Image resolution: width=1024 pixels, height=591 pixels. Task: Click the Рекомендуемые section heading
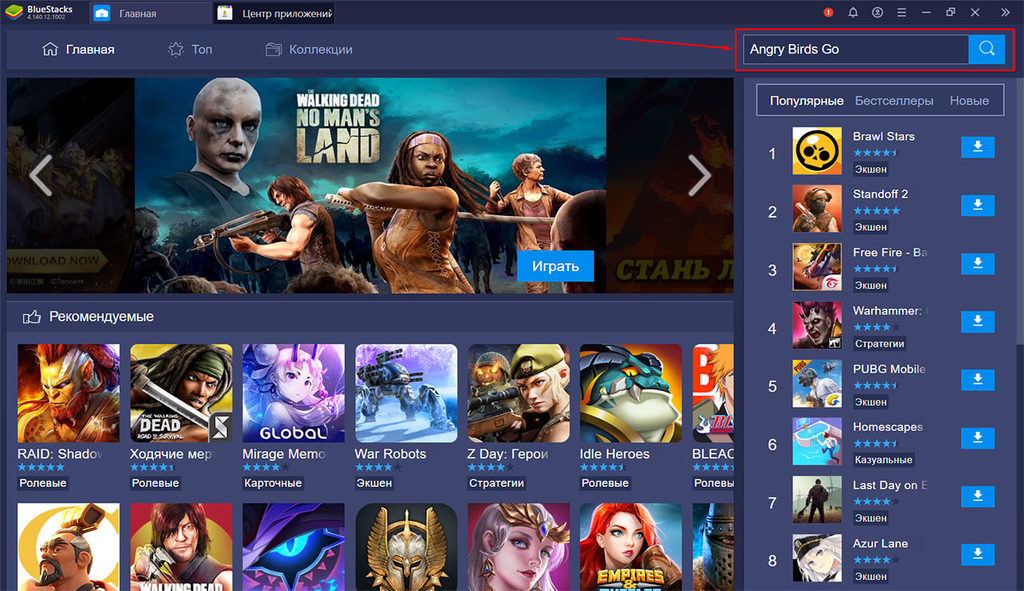point(101,317)
